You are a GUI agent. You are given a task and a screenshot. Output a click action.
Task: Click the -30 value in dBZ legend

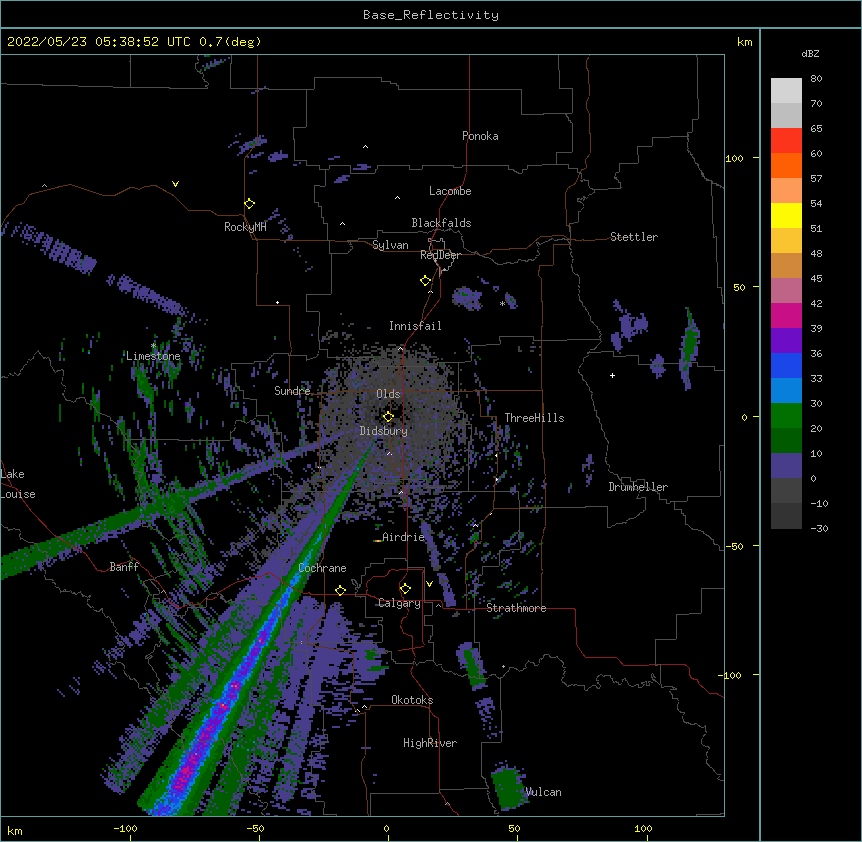click(x=819, y=529)
